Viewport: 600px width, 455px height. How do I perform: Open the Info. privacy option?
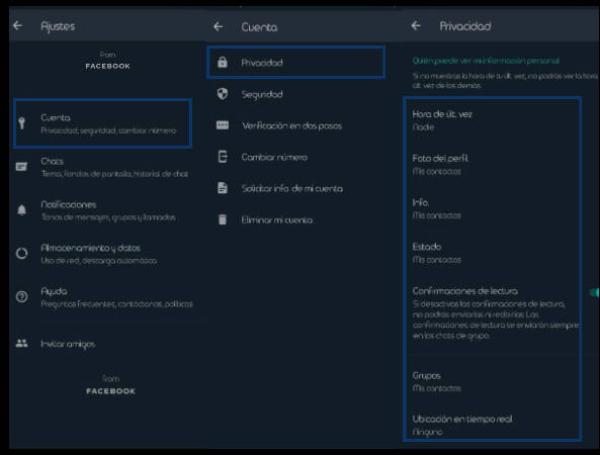tap(492, 209)
